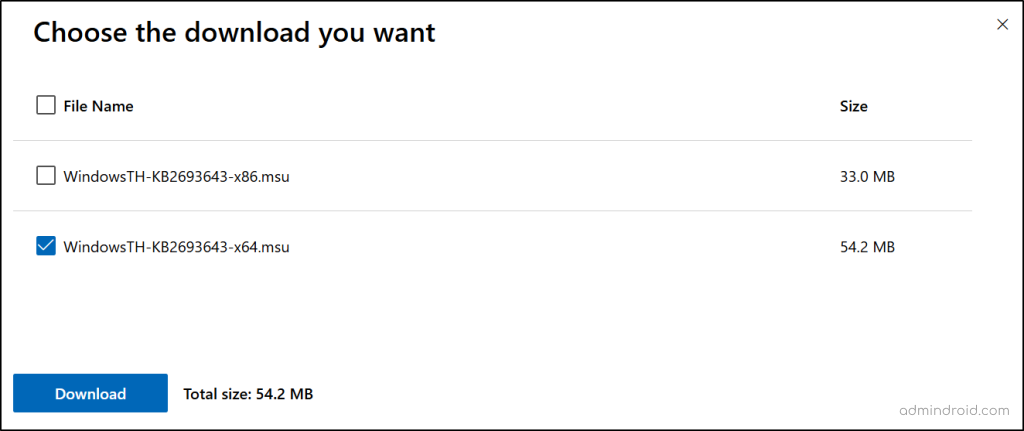Click the File Name column header
This screenshot has width=1024, height=431.
[98, 106]
